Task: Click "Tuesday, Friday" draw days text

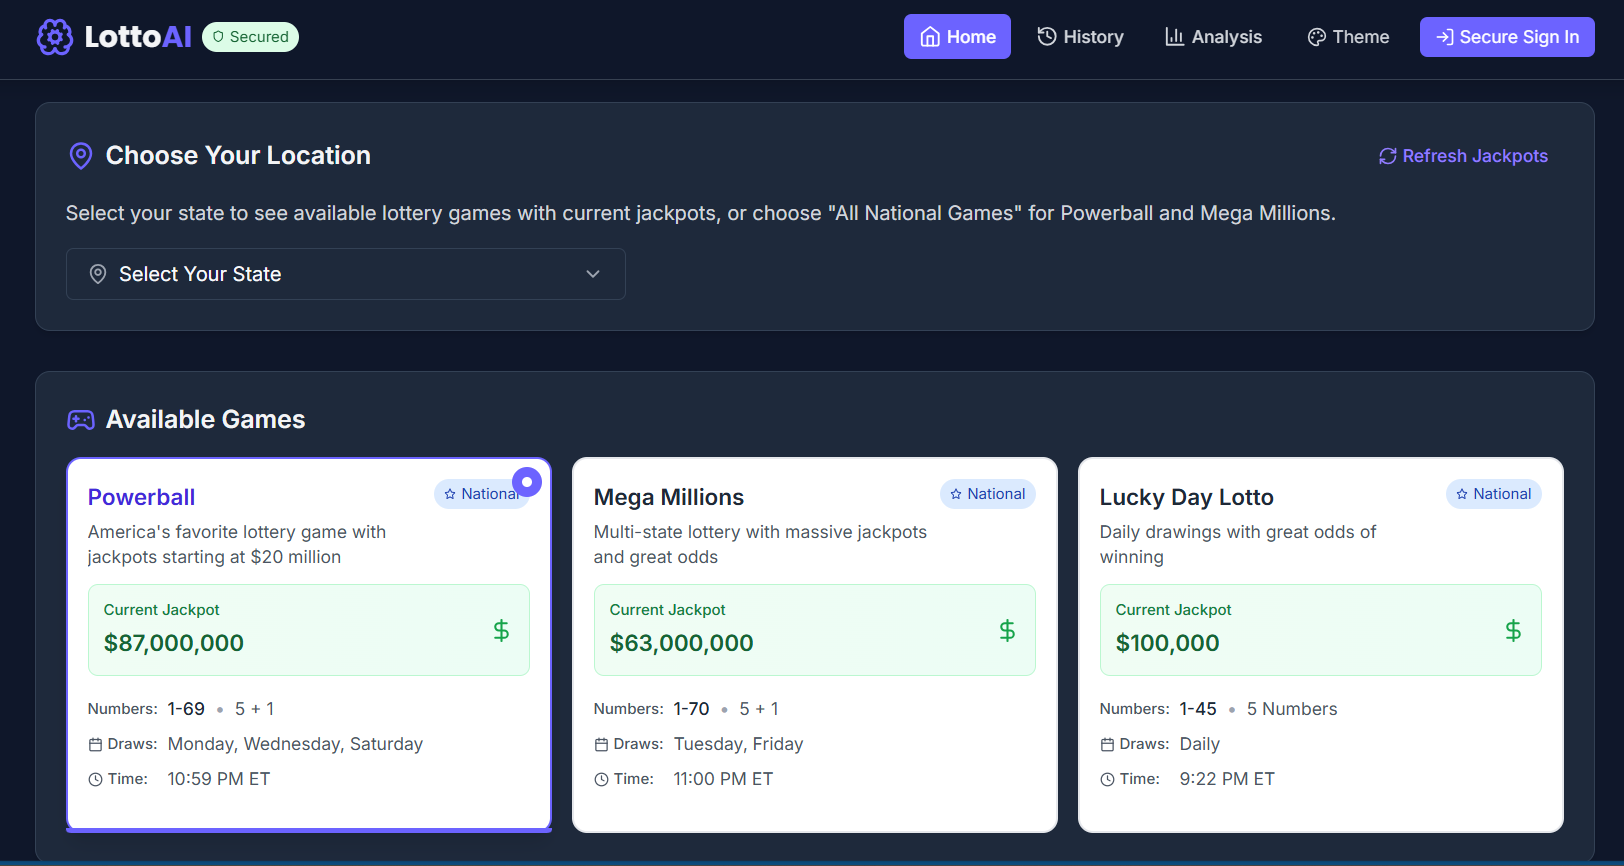Action: pyautogui.click(x=738, y=744)
